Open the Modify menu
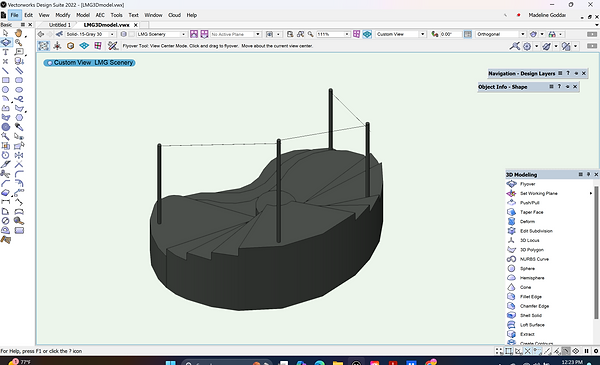 pyautogui.click(x=63, y=15)
